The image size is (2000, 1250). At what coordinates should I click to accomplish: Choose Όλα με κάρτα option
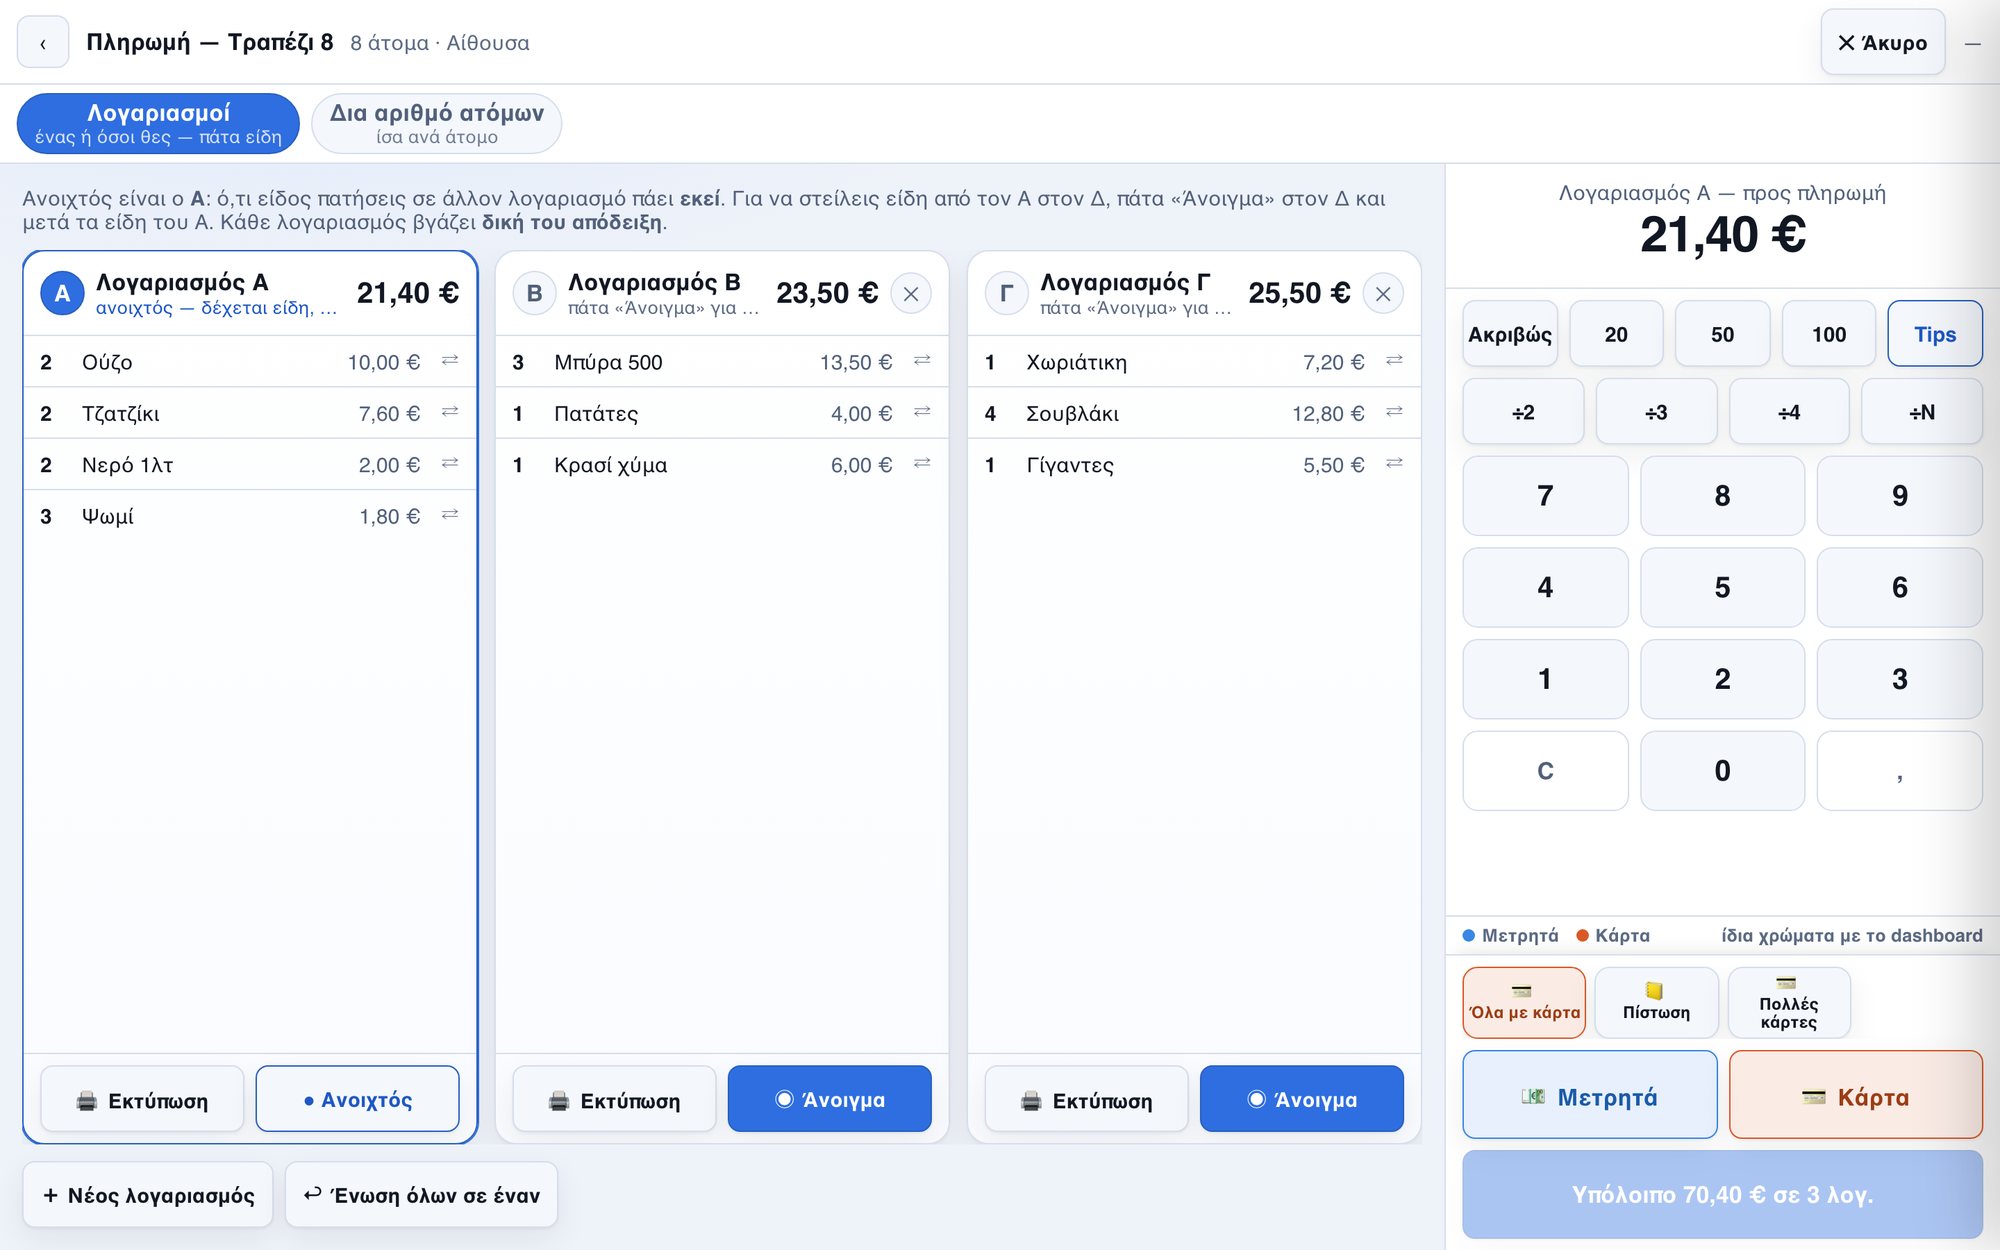click(x=1524, y=1002)
